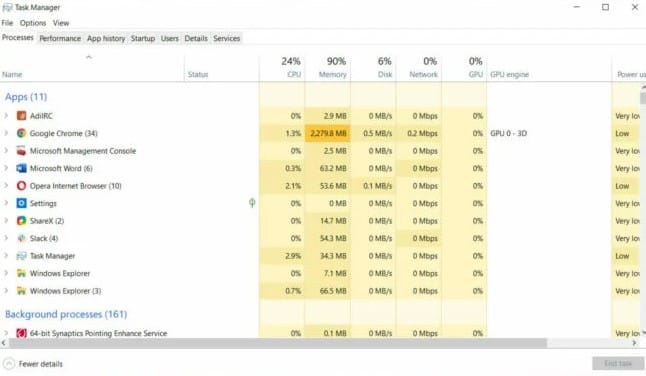Click the AdiIRC process icon
The height and width of the screenshot is (376, 646).
pyautogui.click(x=21, y=116)
